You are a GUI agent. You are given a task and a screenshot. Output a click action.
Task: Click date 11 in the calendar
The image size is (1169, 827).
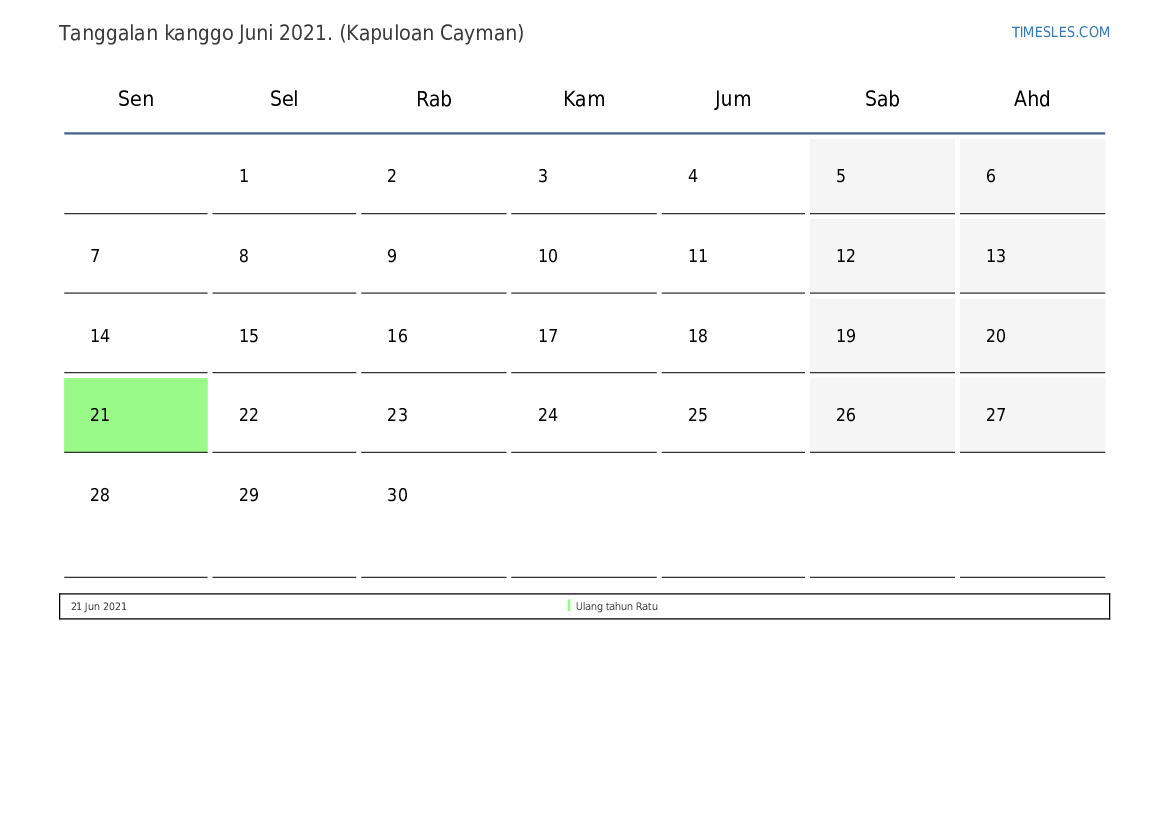[733, 256]
